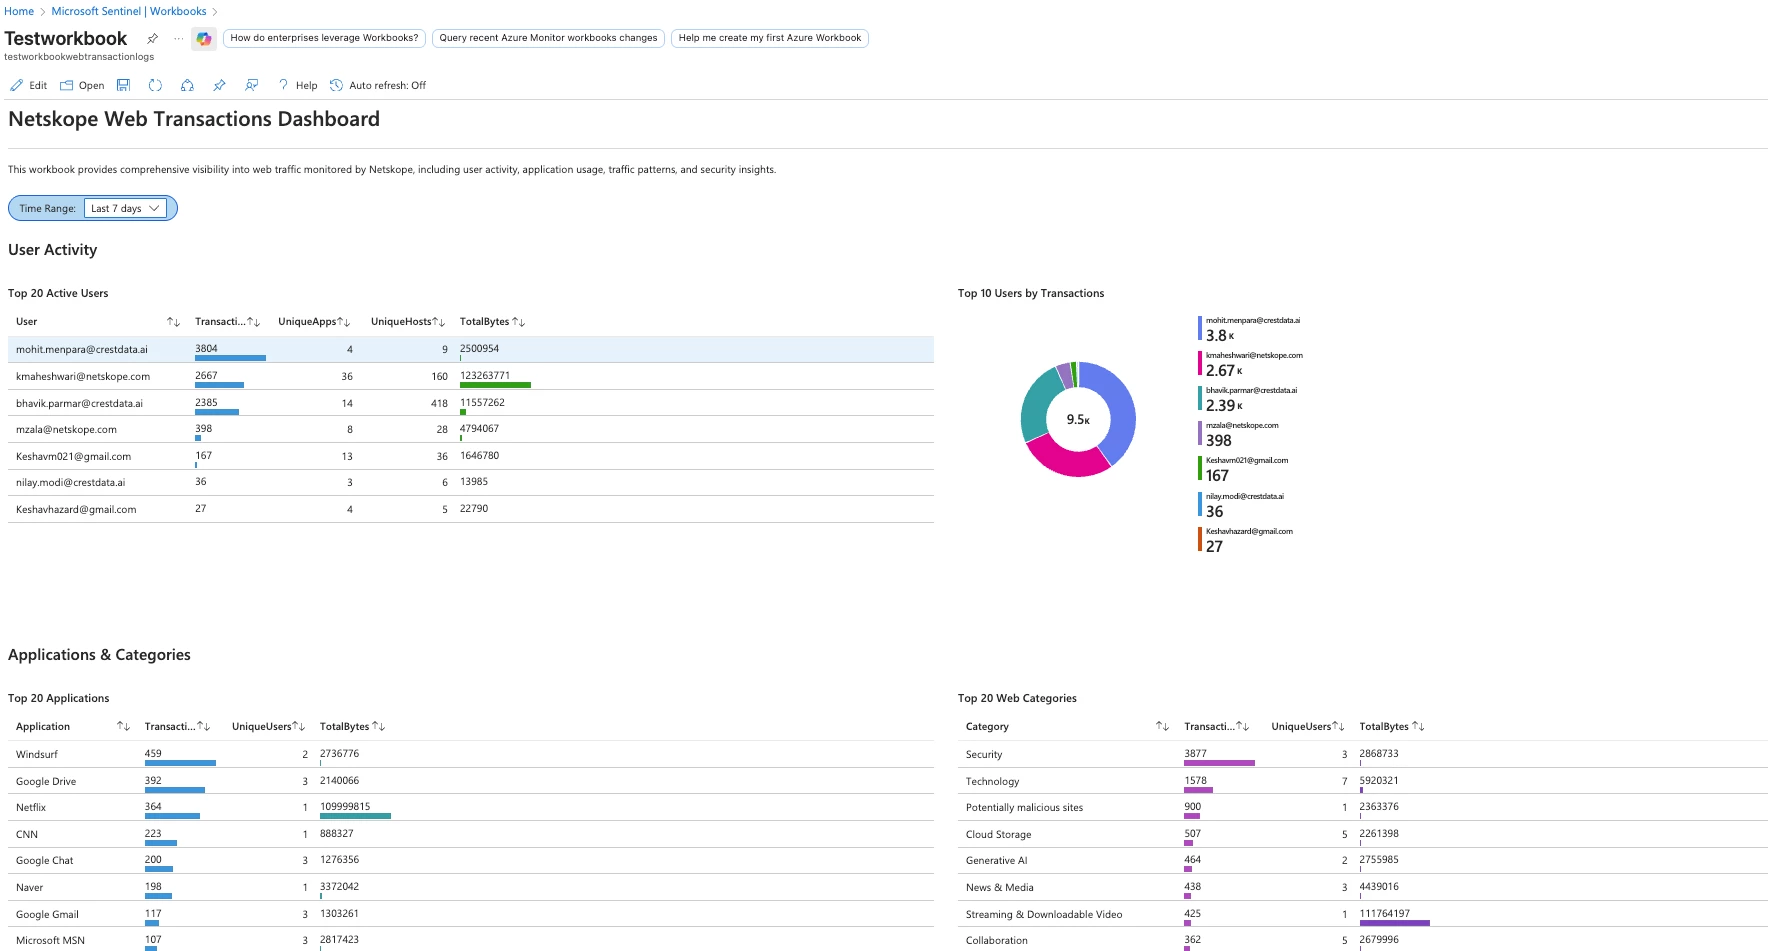Pin Testworkbook using the pin beside the title

152,38
